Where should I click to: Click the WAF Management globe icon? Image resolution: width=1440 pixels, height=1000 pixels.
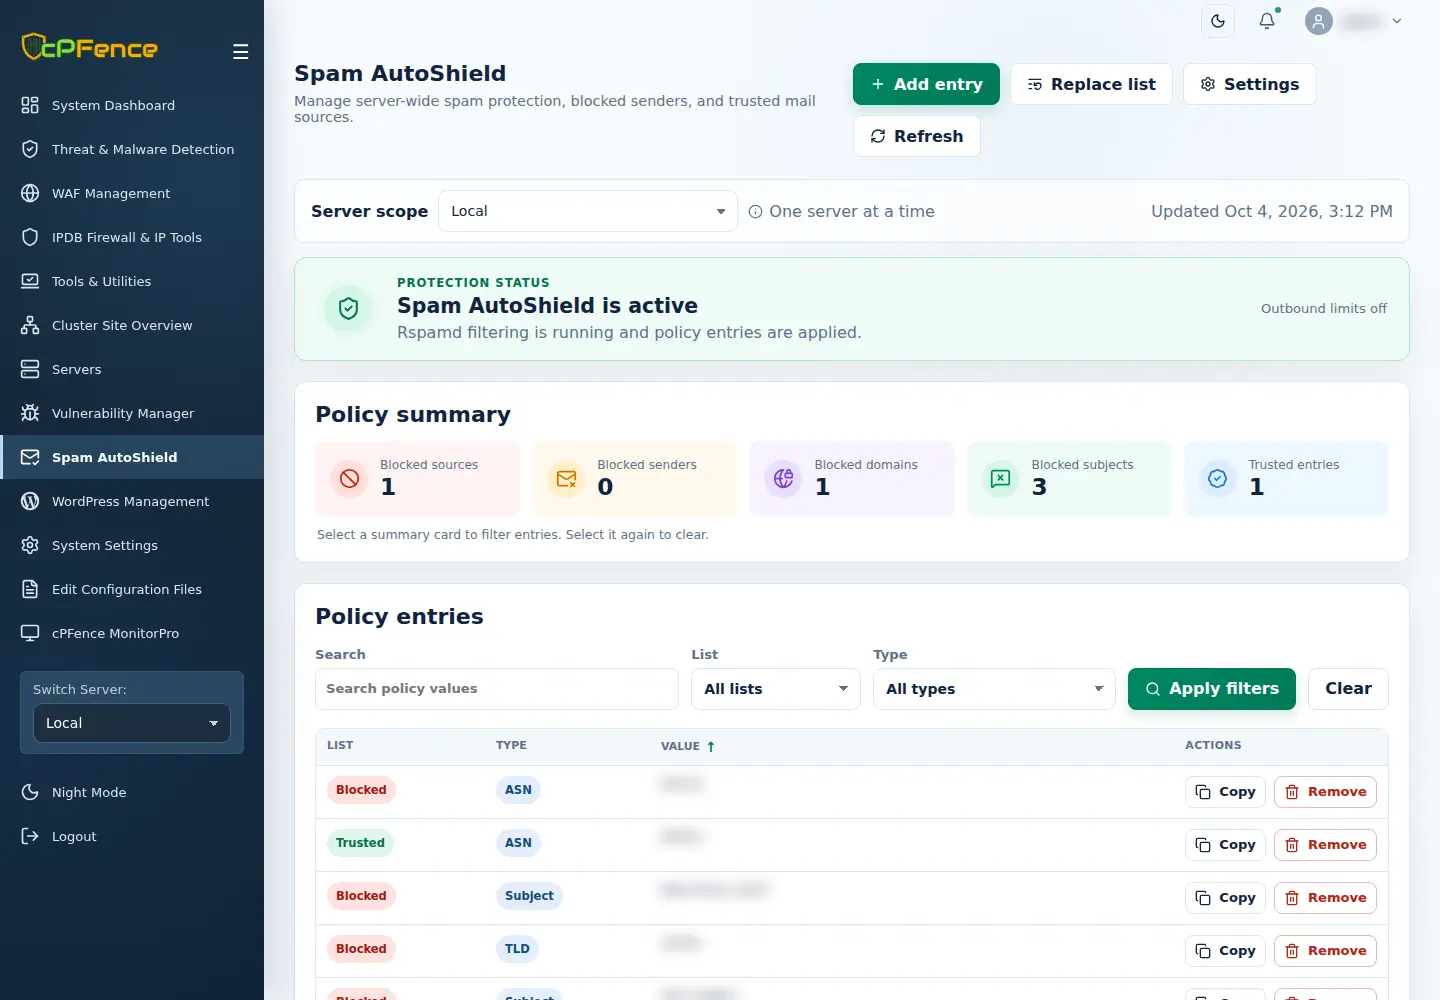point(30,193)
